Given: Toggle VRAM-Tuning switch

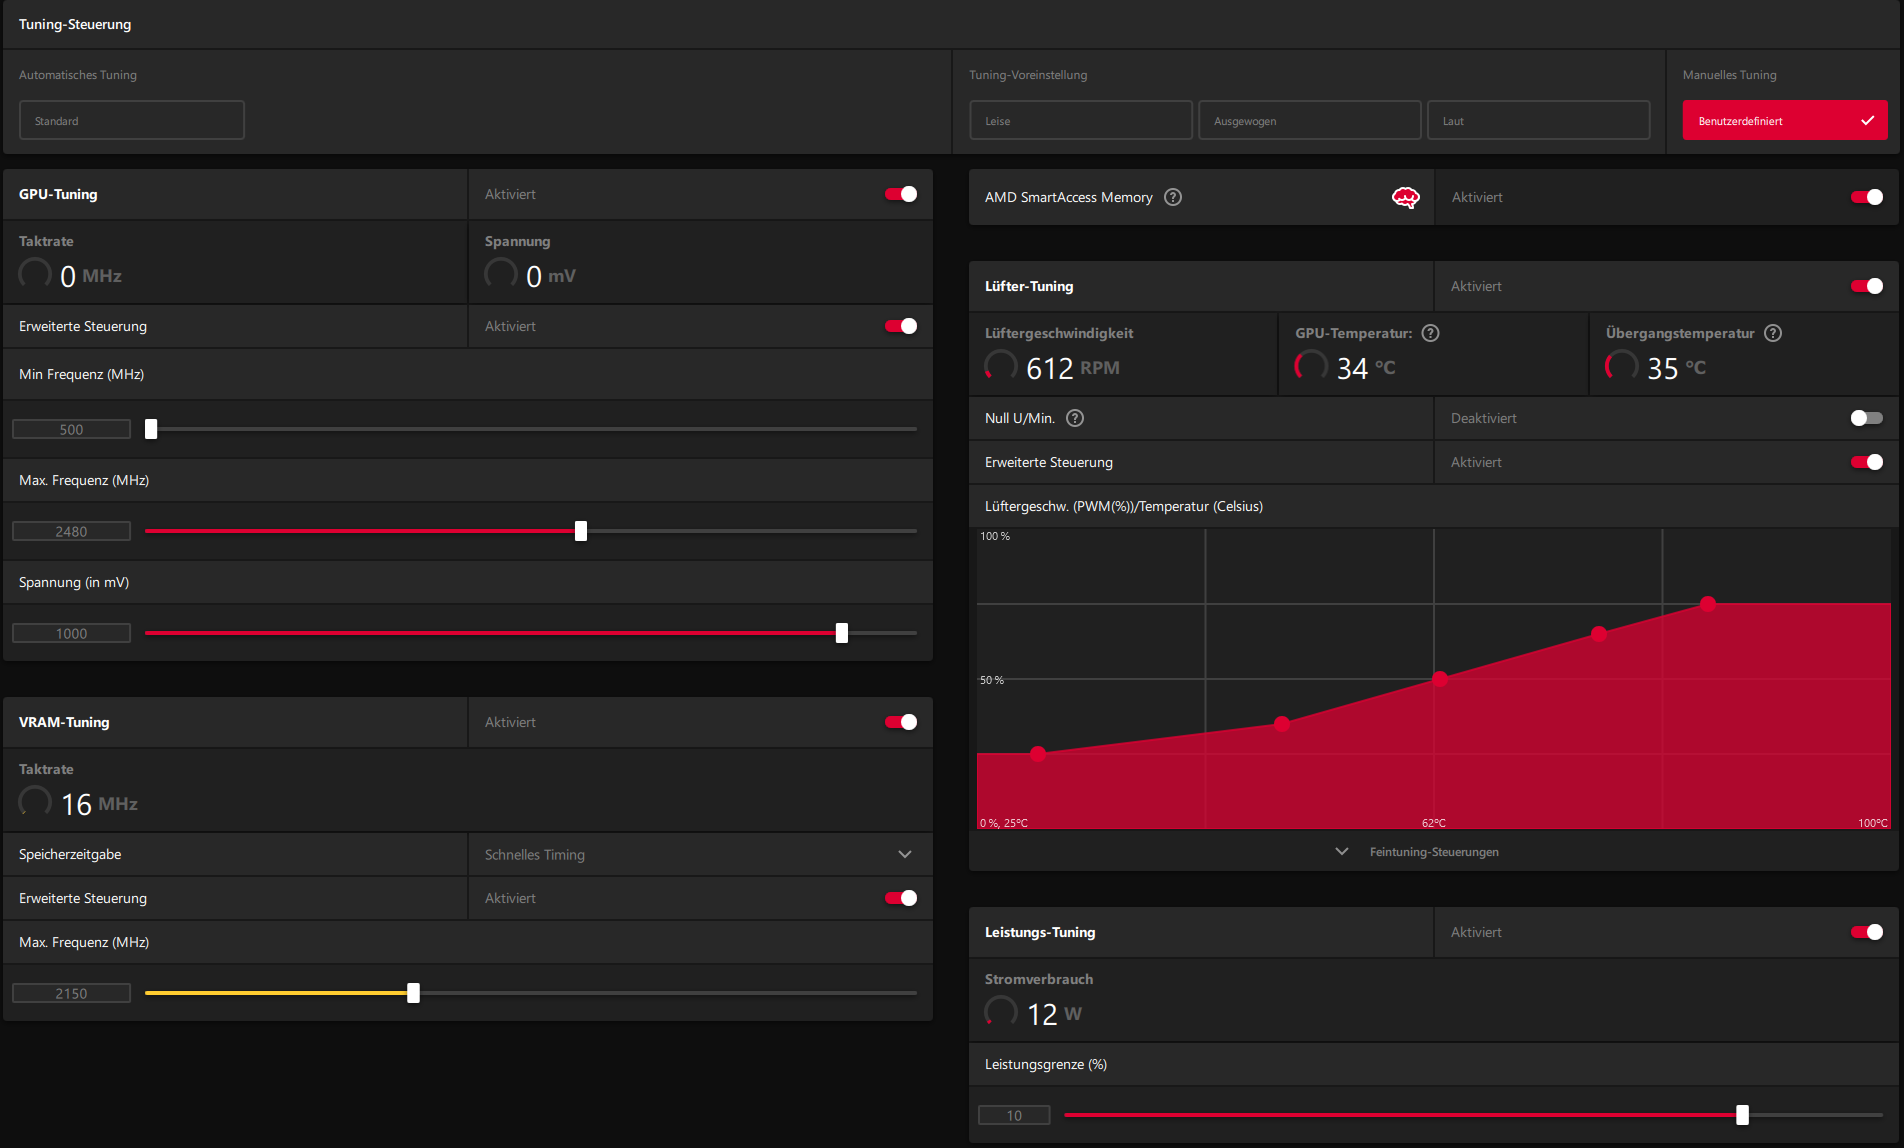Looking at the screenshot, I should (901, 722).
